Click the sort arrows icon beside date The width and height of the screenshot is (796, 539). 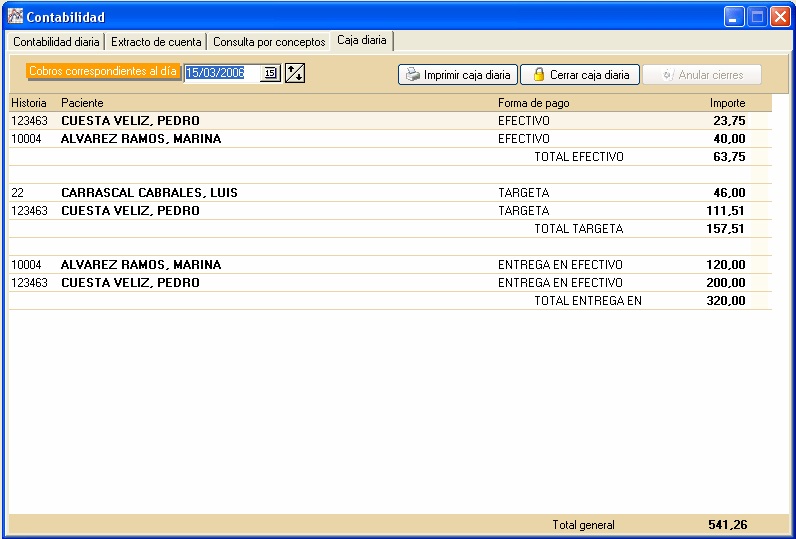294,73
